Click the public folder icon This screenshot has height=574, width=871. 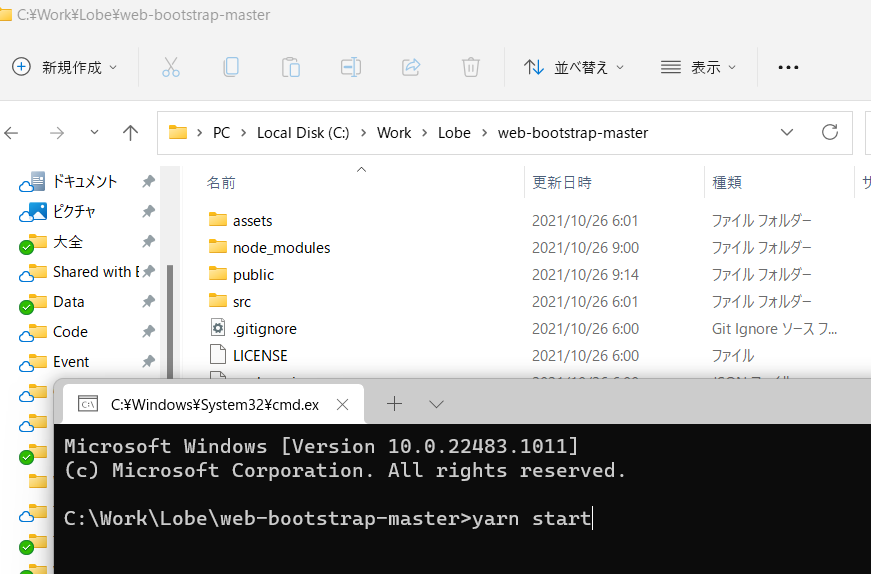(218, 273)
